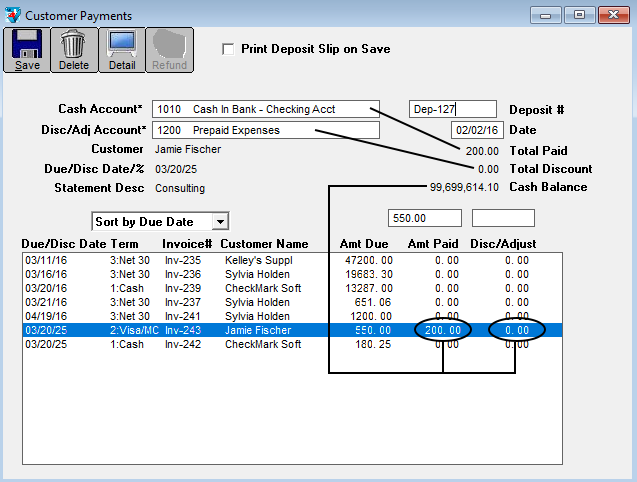This screenshot has width=637, height=482.
Task: Click the Deposit # field Dep-127
Action: tap(452, 109)
